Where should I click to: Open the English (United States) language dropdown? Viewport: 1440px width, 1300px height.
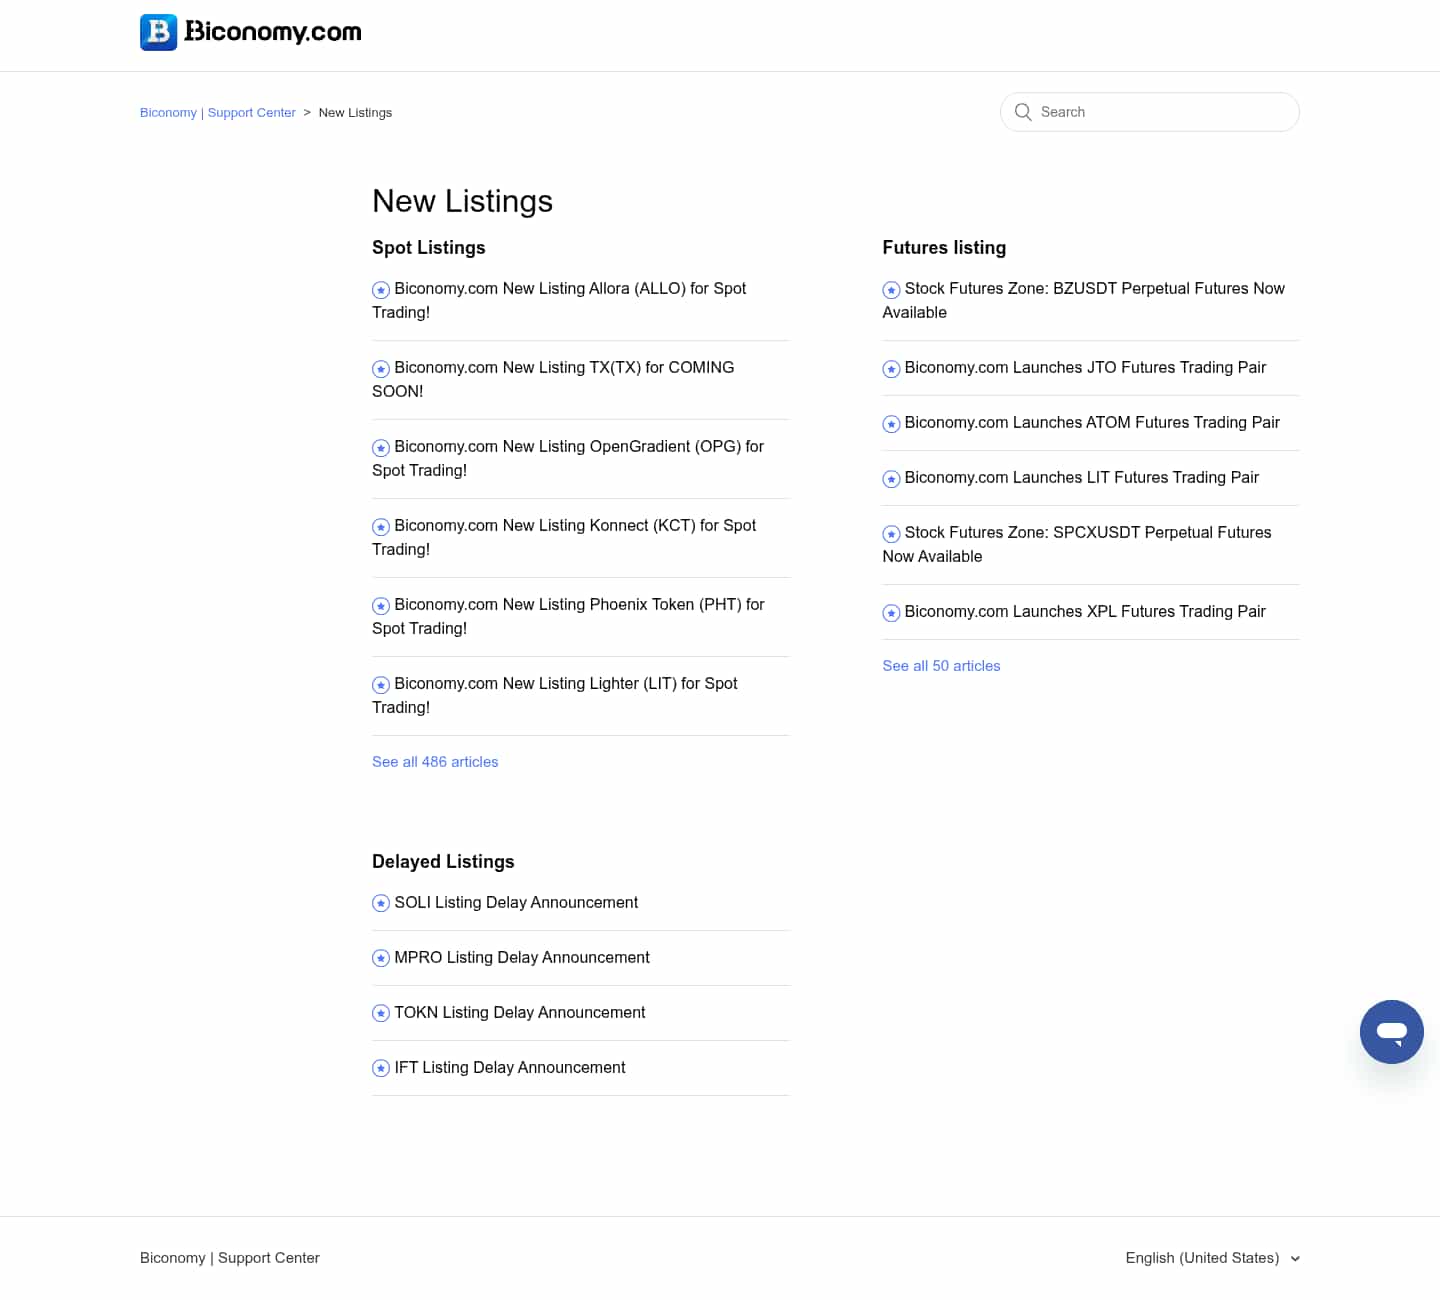point(1212,1258)
